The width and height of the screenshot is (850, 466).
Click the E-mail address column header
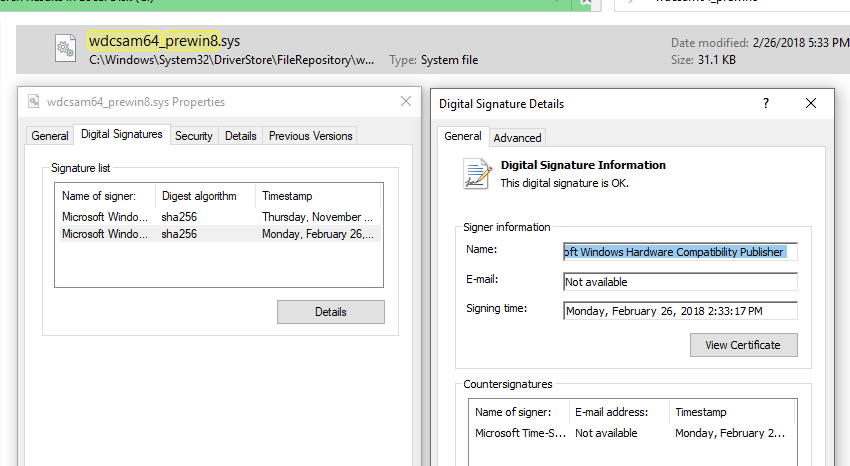tap(620, 412)
